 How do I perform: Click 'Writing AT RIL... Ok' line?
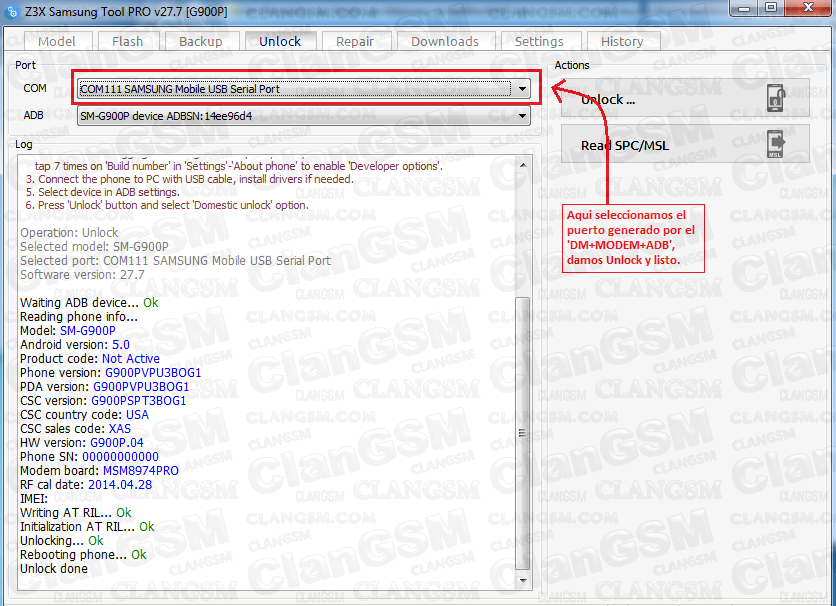(x=76, y=512)
